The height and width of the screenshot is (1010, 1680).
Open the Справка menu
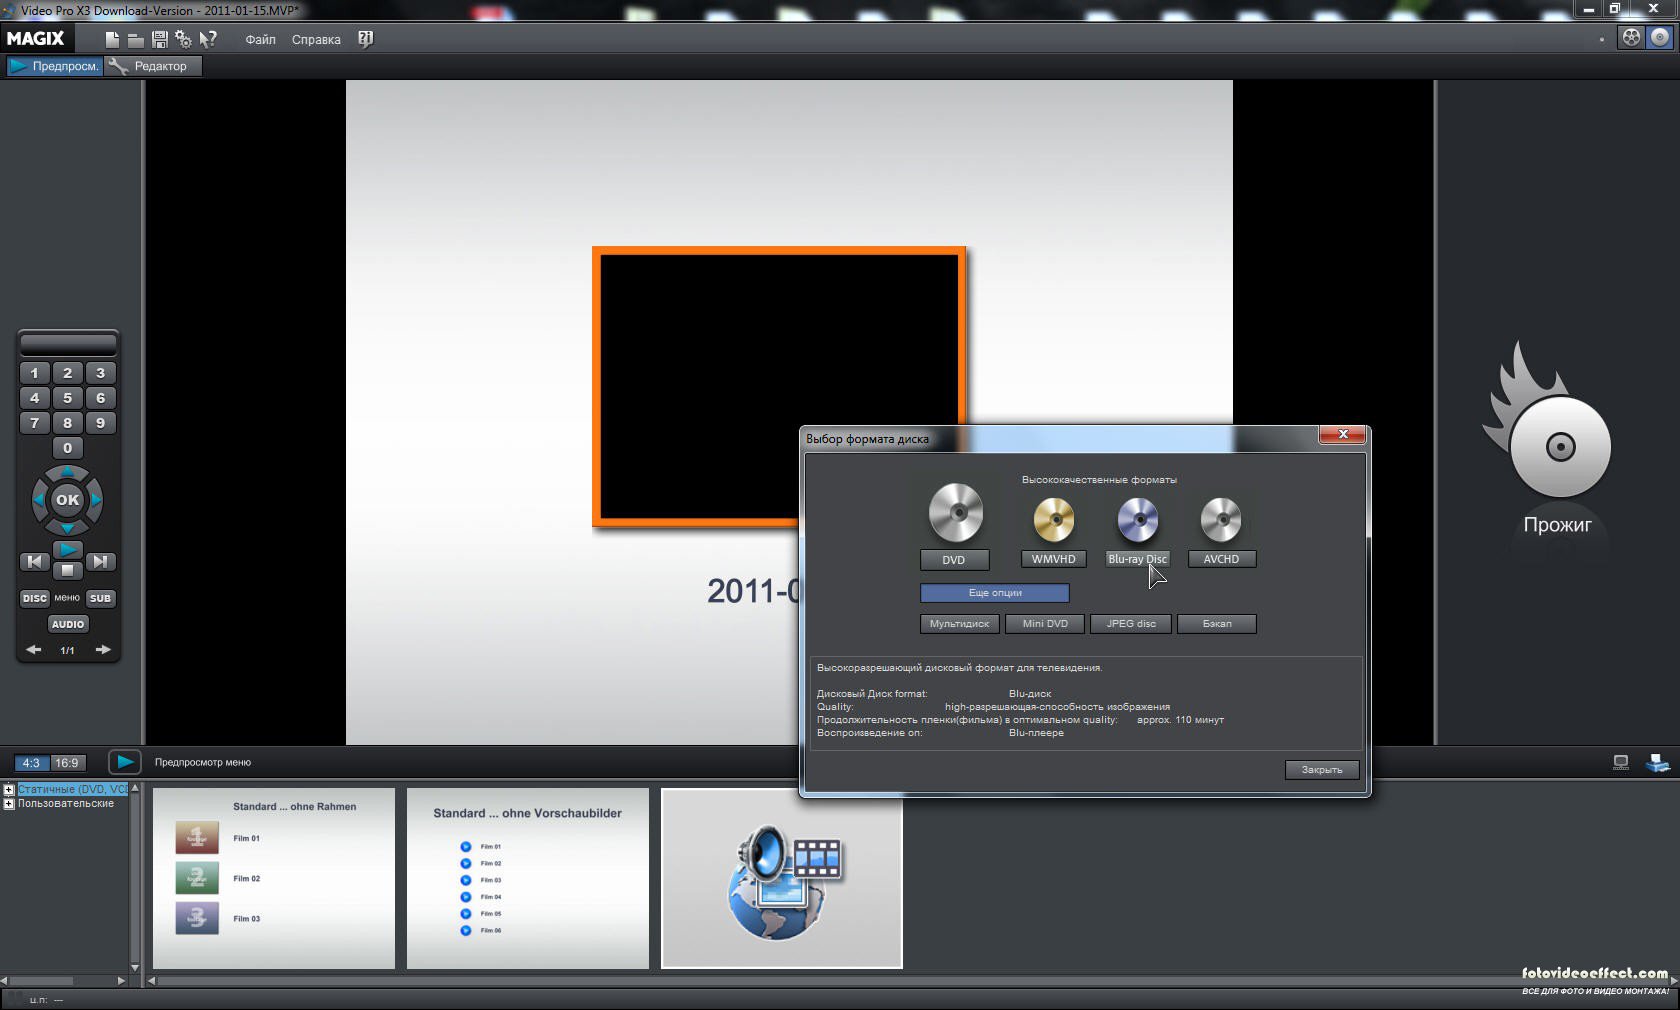click(316, 40)
